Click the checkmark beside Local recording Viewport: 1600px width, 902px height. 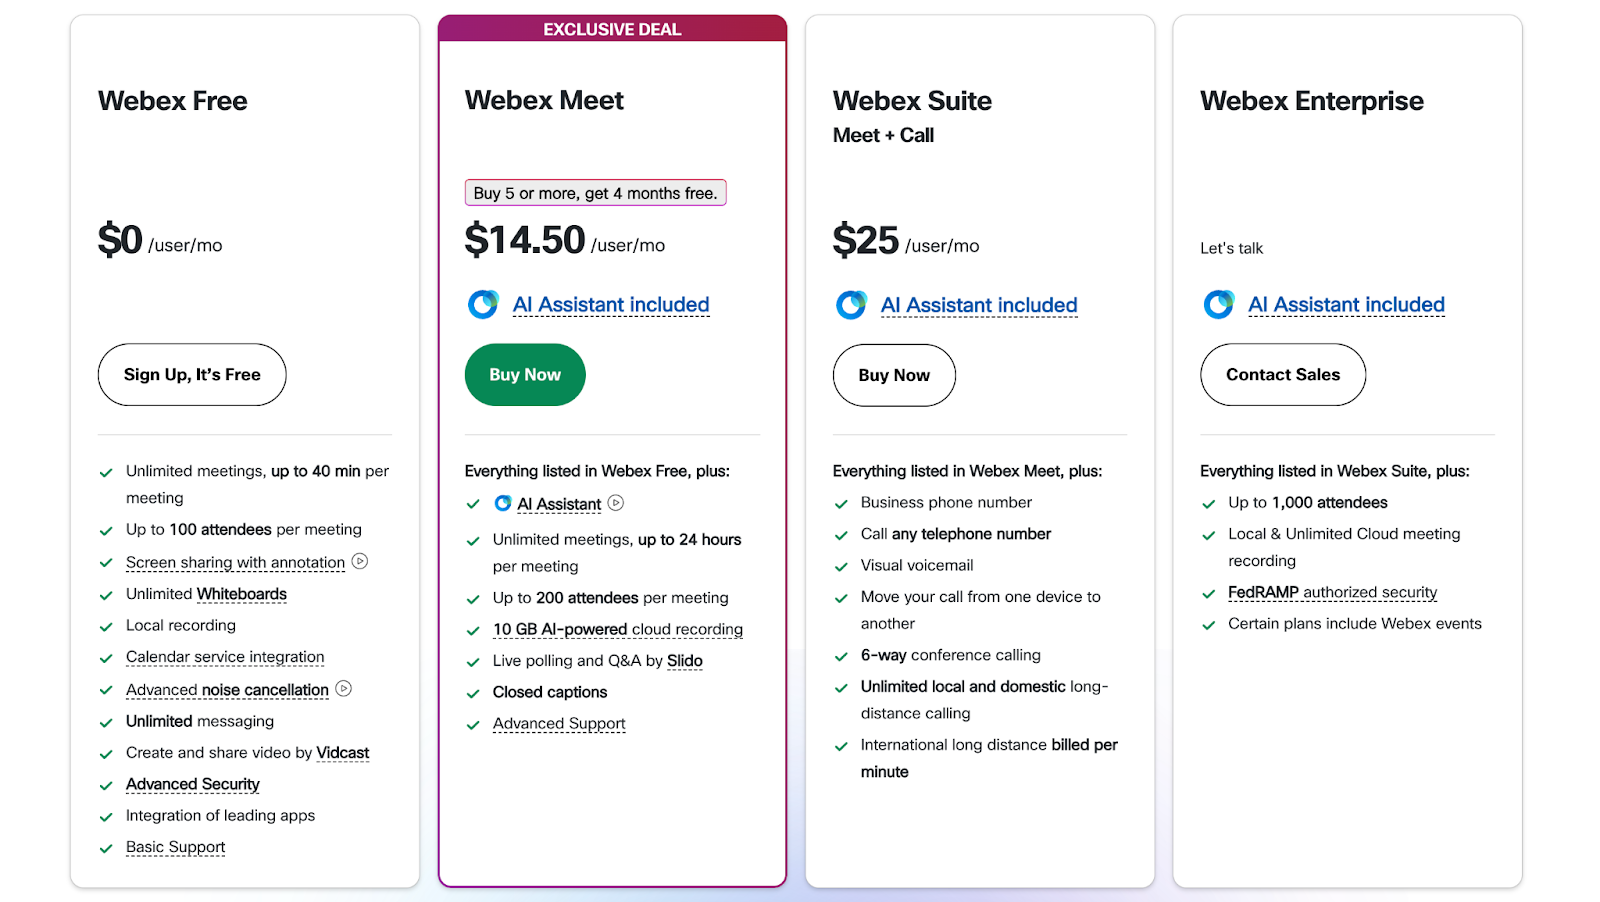tap(106, 627)
